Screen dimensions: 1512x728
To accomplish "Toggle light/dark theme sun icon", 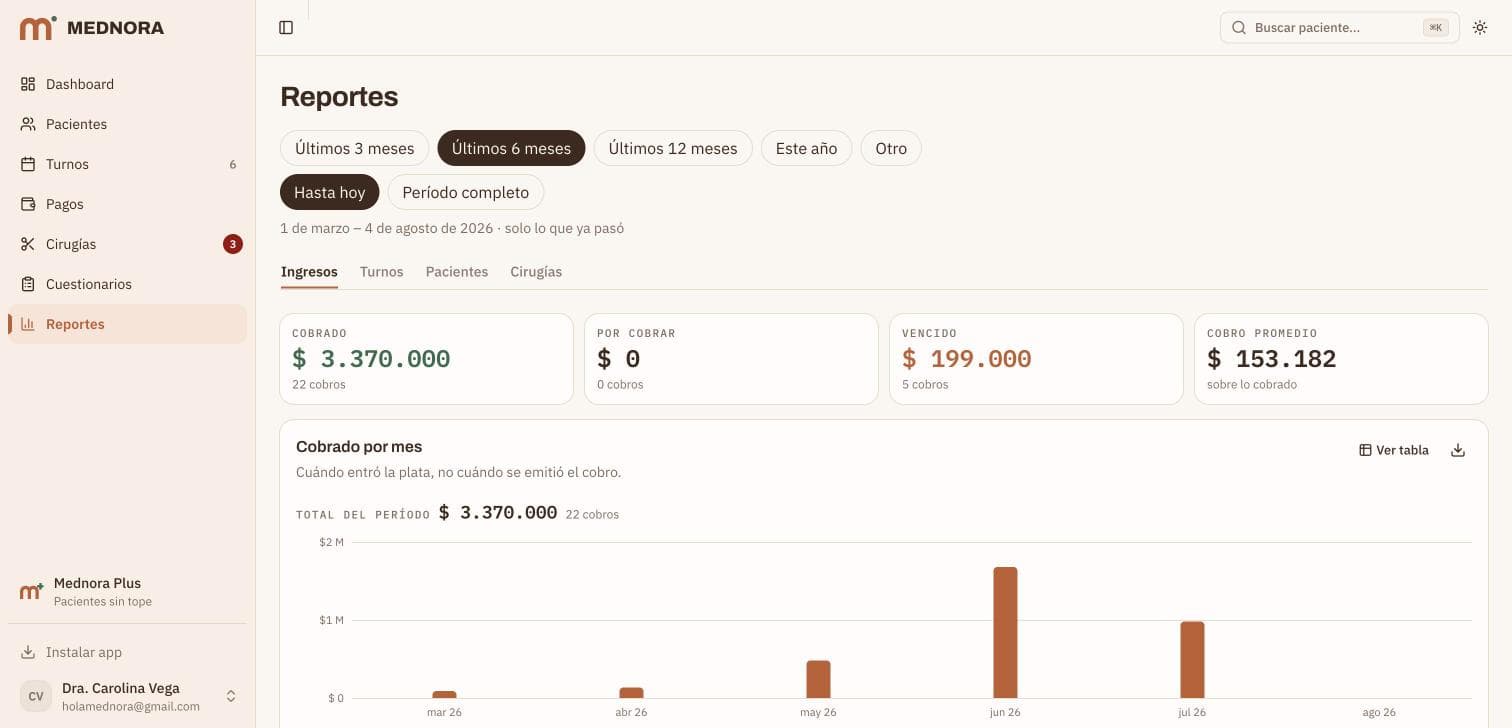I will pos(1480,28).
